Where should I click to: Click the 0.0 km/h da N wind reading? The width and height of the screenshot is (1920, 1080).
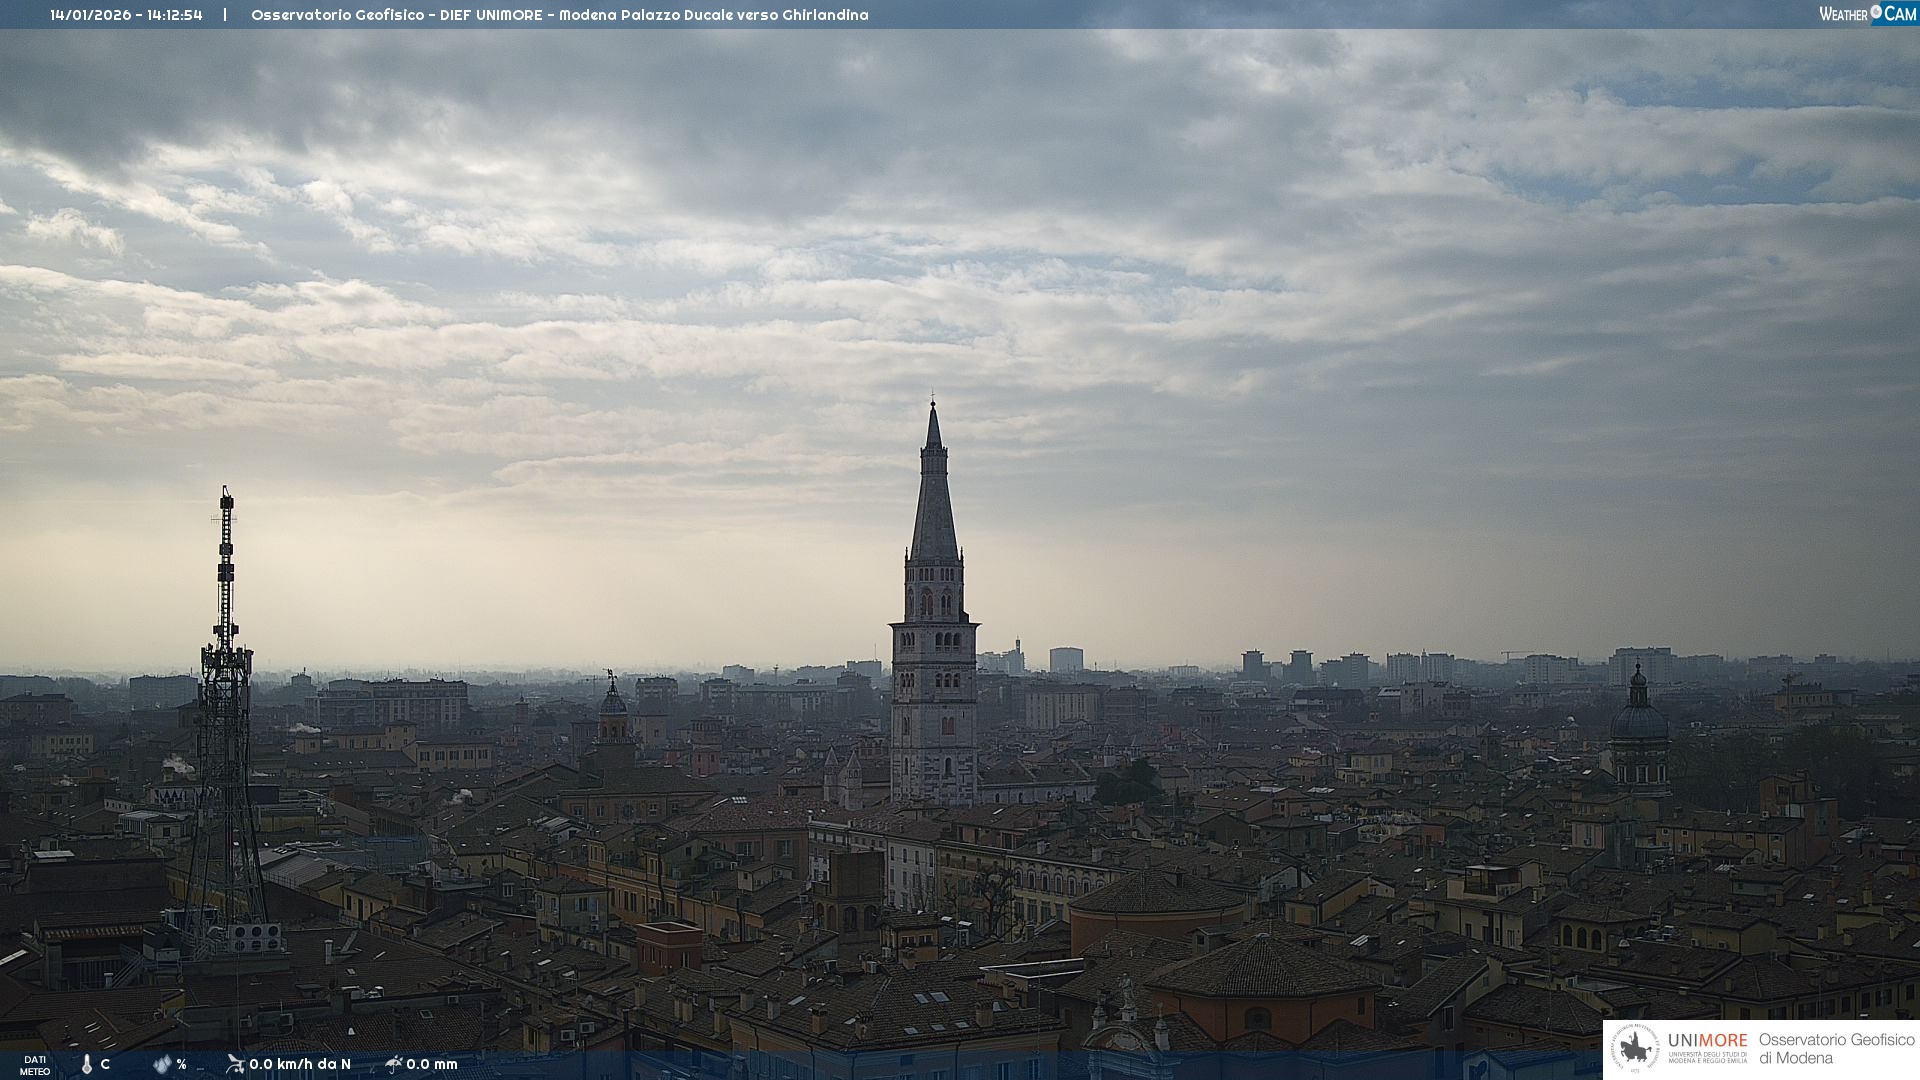pyautogui.click(x=300, y=1064)
